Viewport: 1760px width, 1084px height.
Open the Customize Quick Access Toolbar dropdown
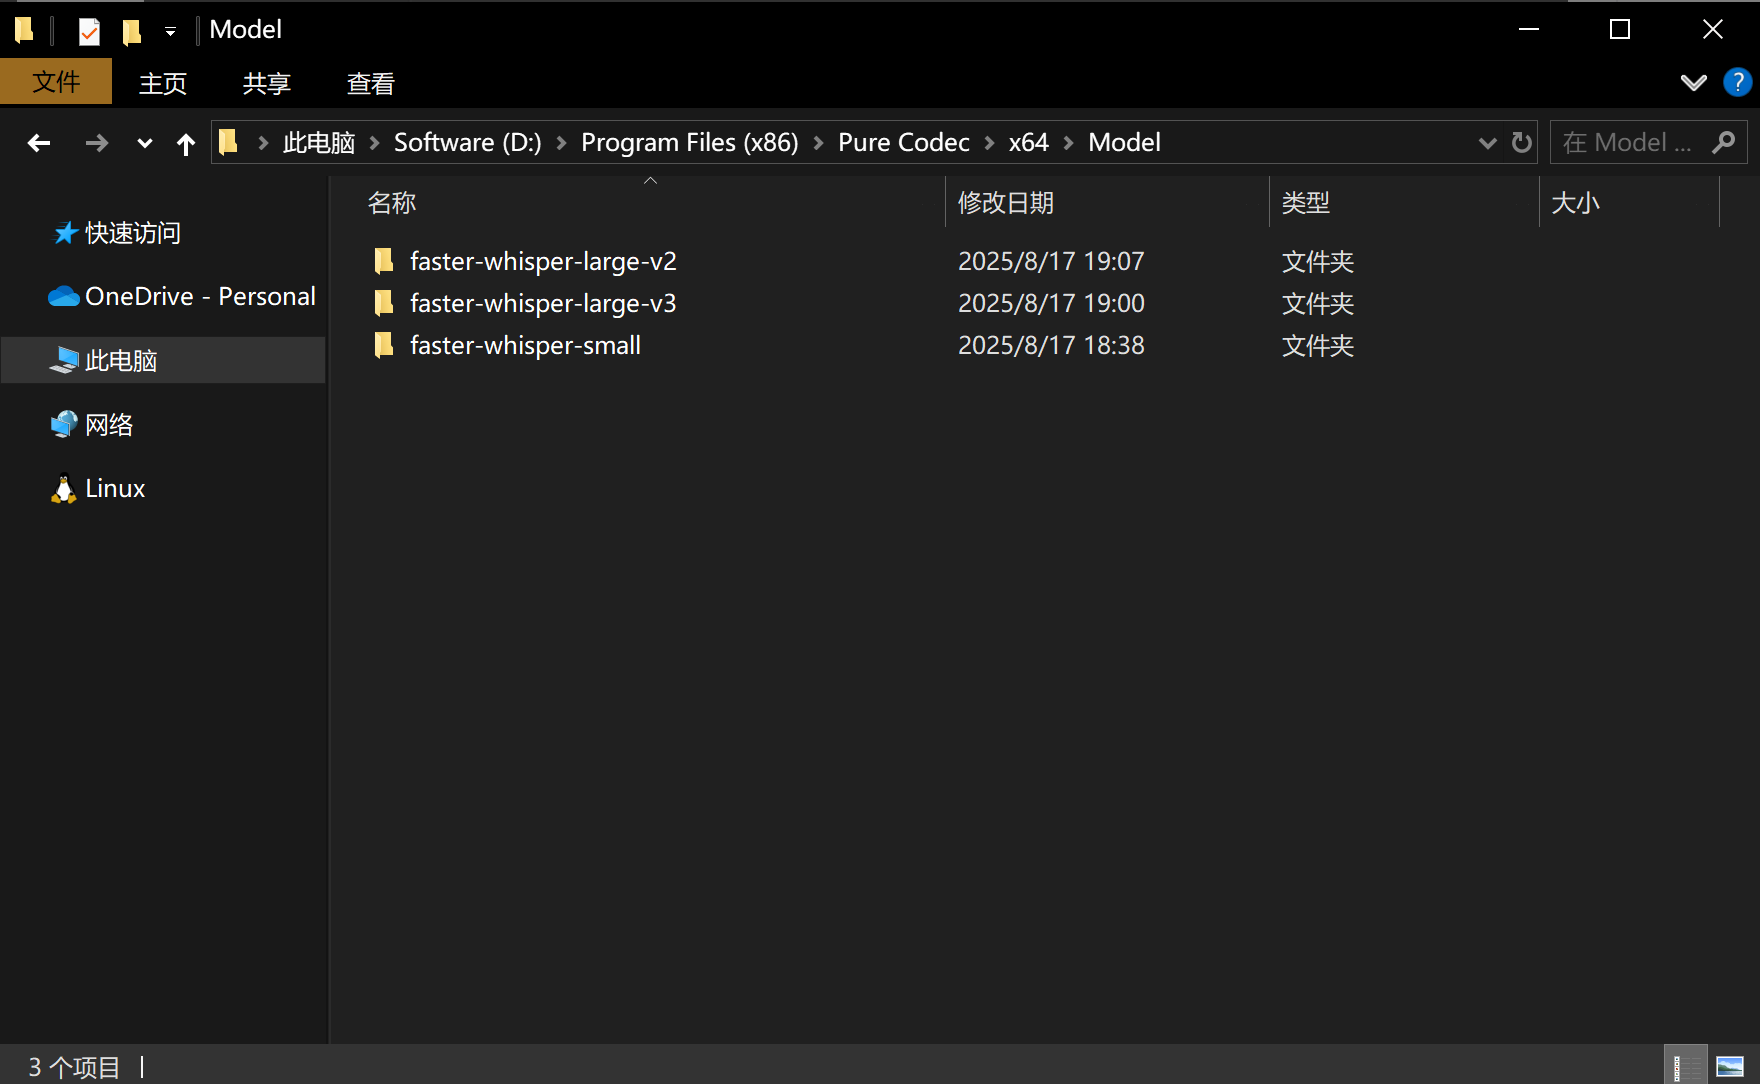click(x=170, y=32)
